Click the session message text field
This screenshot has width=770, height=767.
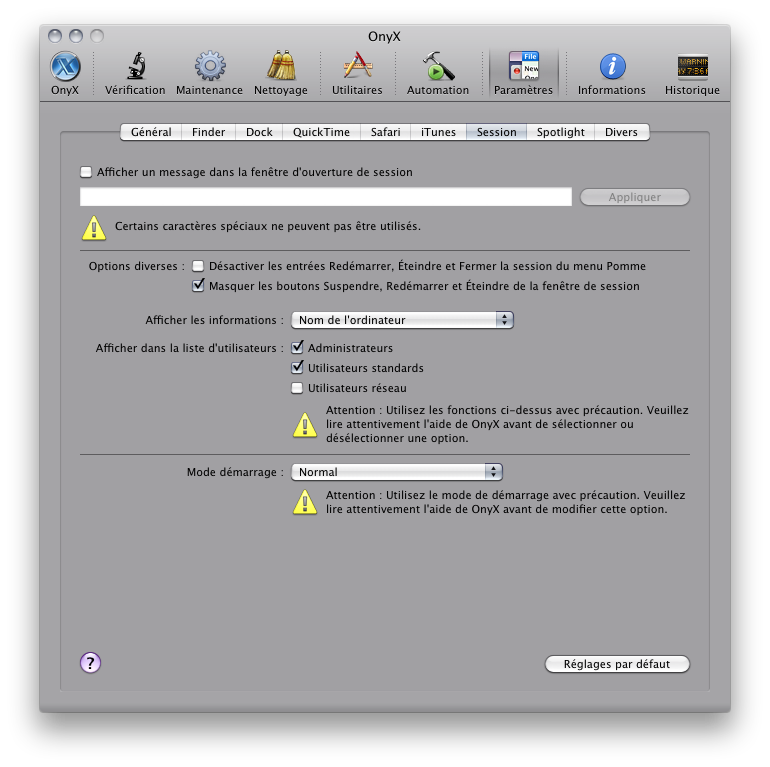(x=326, y=197)
